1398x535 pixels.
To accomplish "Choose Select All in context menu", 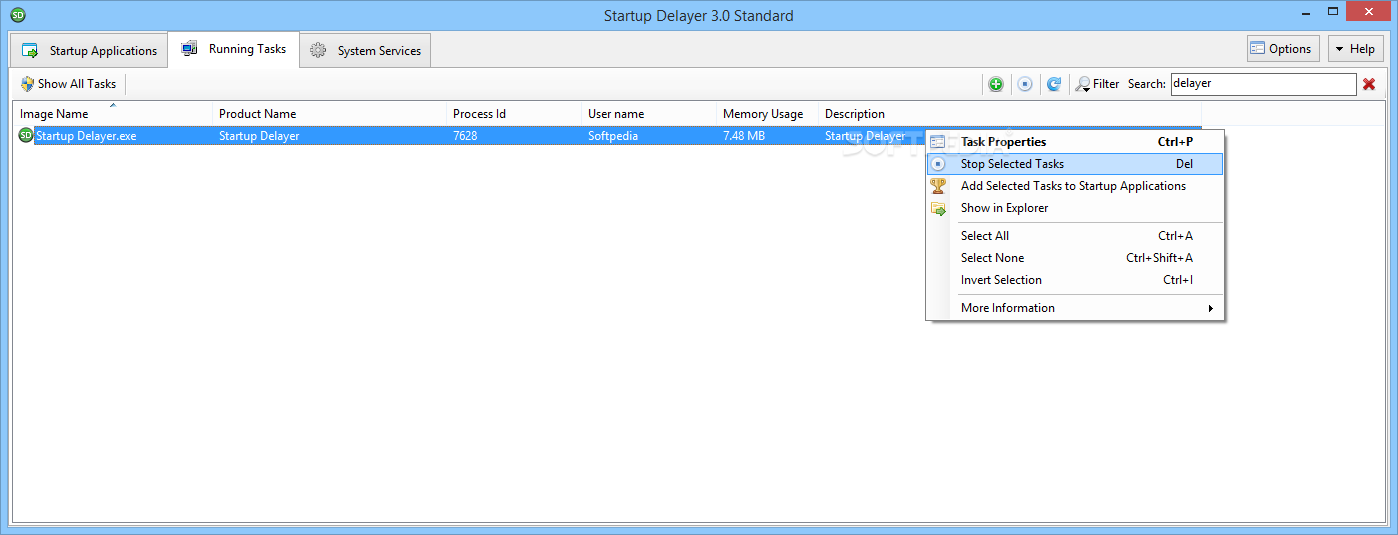I will click(x=1075, y=236).
